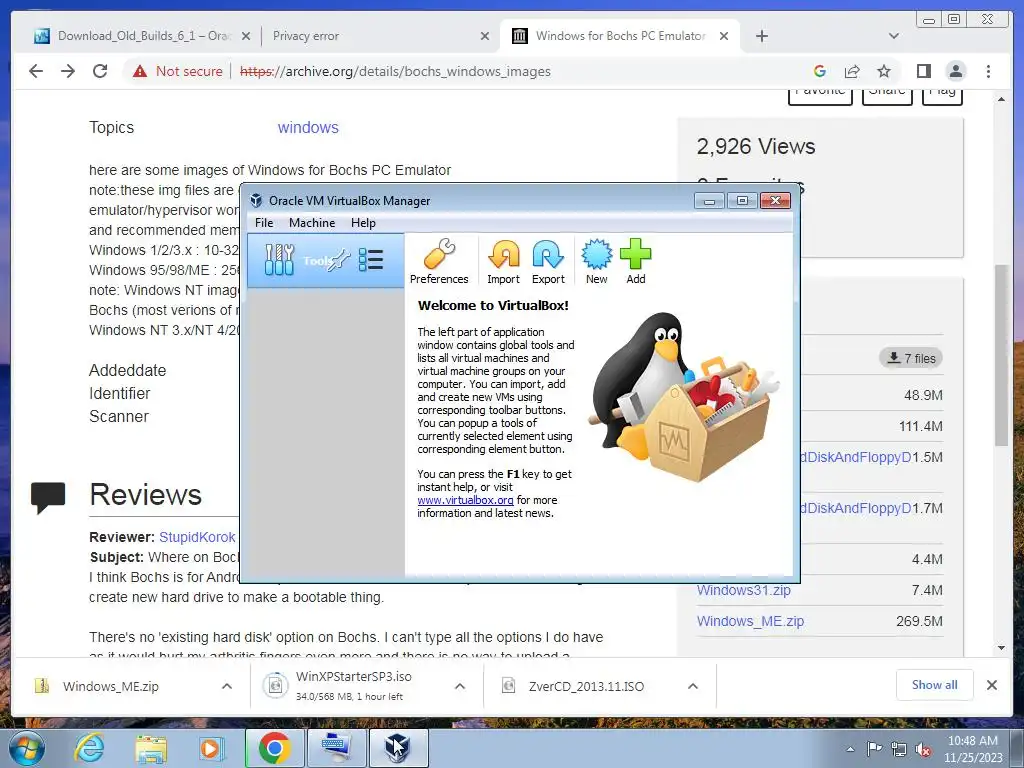Close the Privacy error tab
Viewport: 1024px width, 768px height.
(x=485, y=36)
